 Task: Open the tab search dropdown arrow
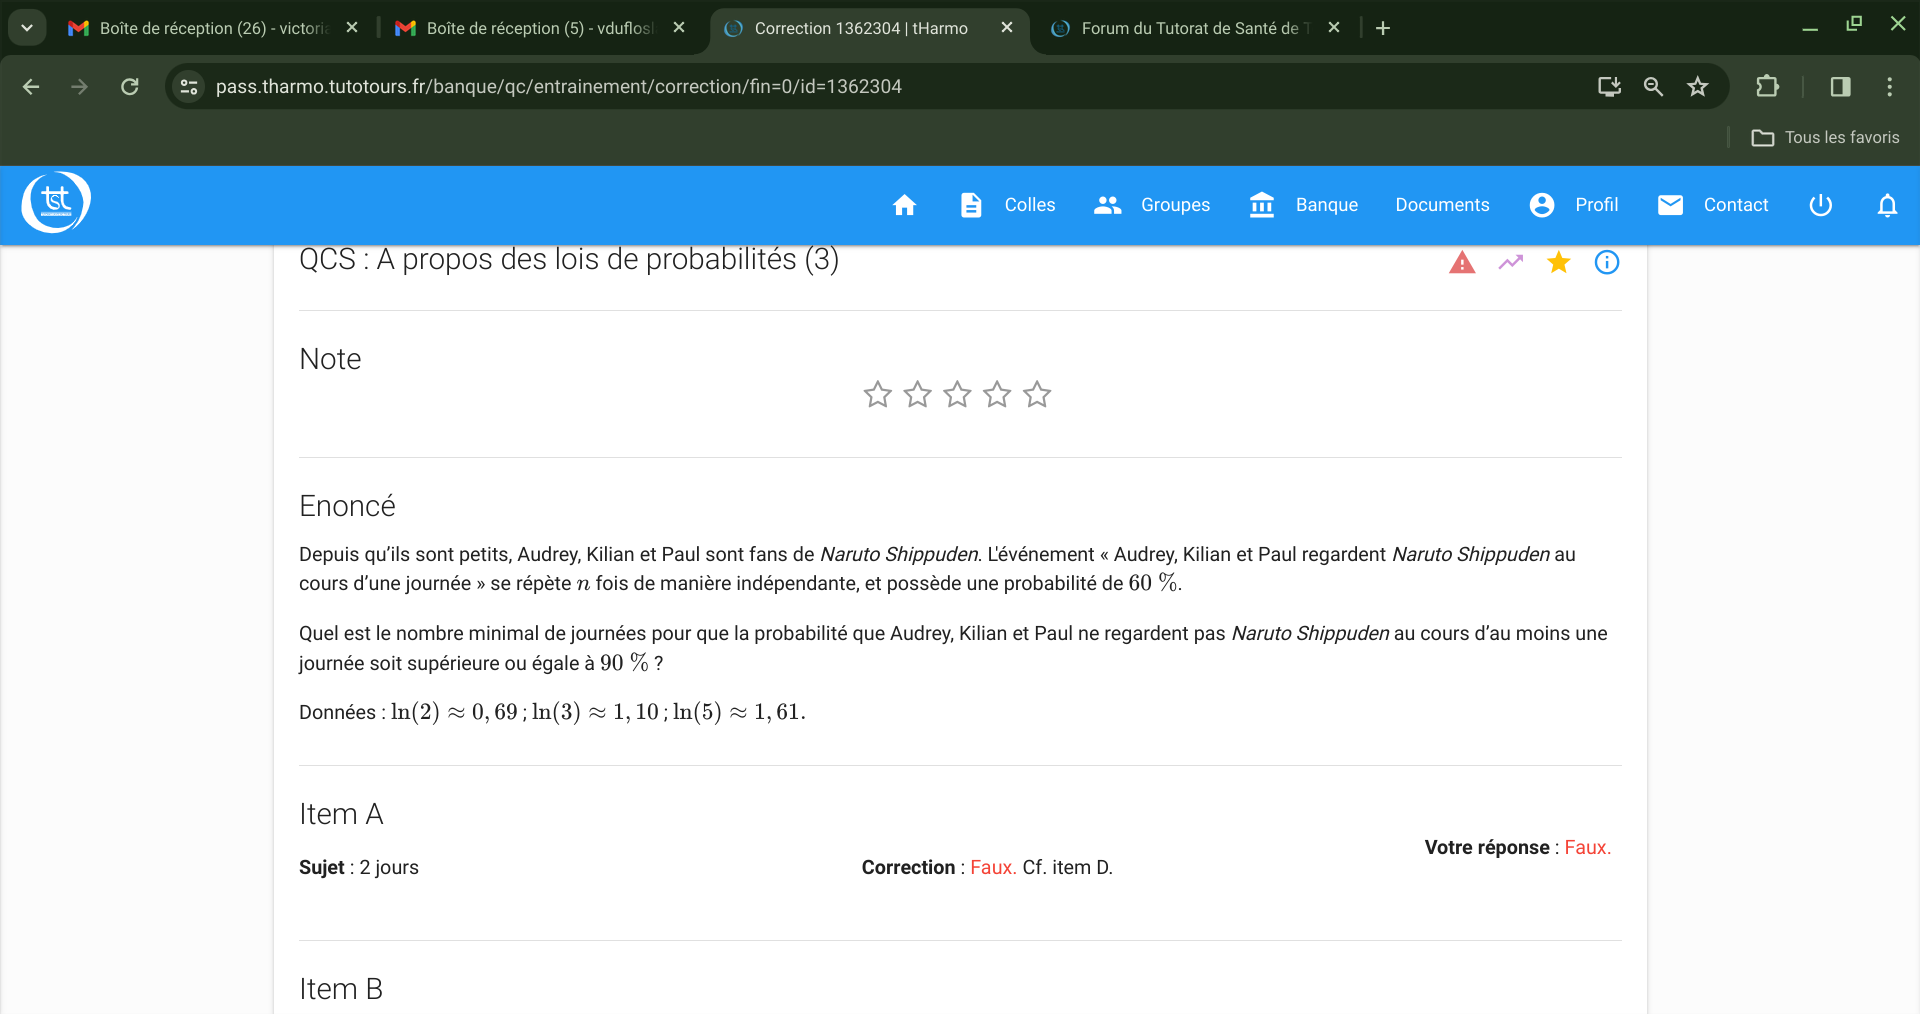click(27, 28)
